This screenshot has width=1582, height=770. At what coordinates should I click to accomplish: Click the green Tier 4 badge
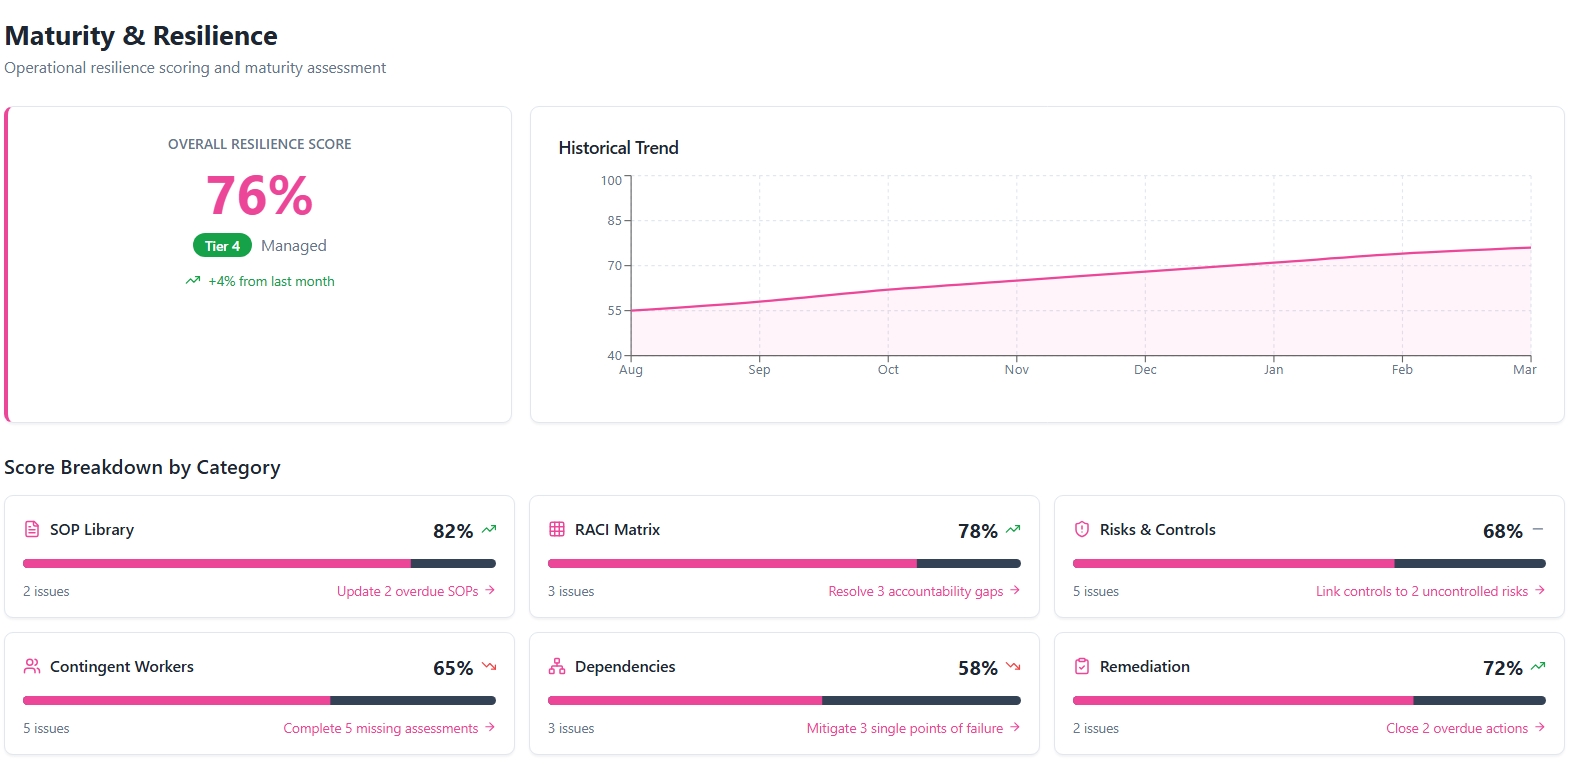pyautogui.click(x=222, y=246)
